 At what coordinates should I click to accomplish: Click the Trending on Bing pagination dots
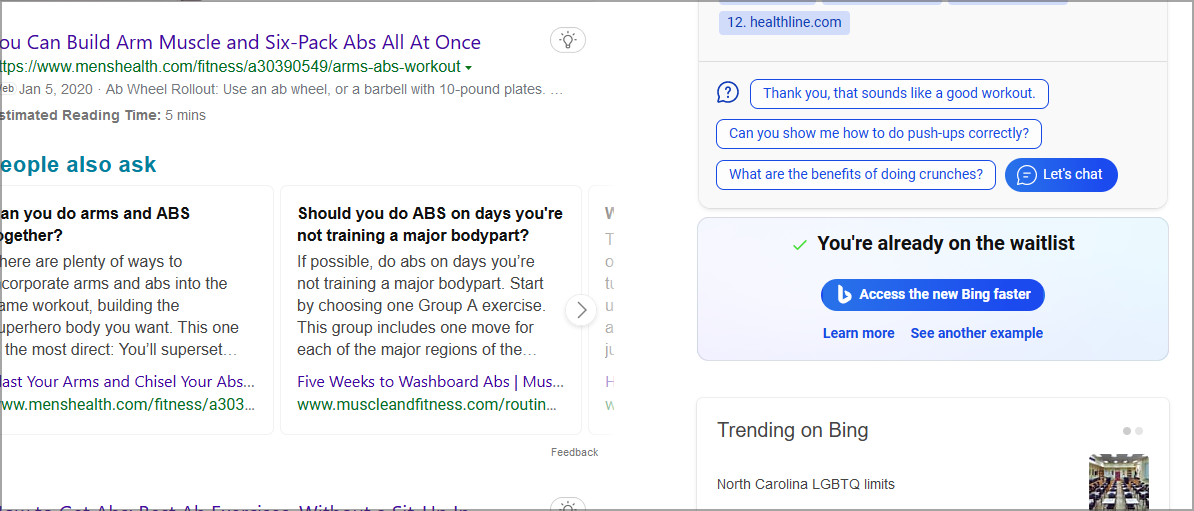[x=1133, y=431]
